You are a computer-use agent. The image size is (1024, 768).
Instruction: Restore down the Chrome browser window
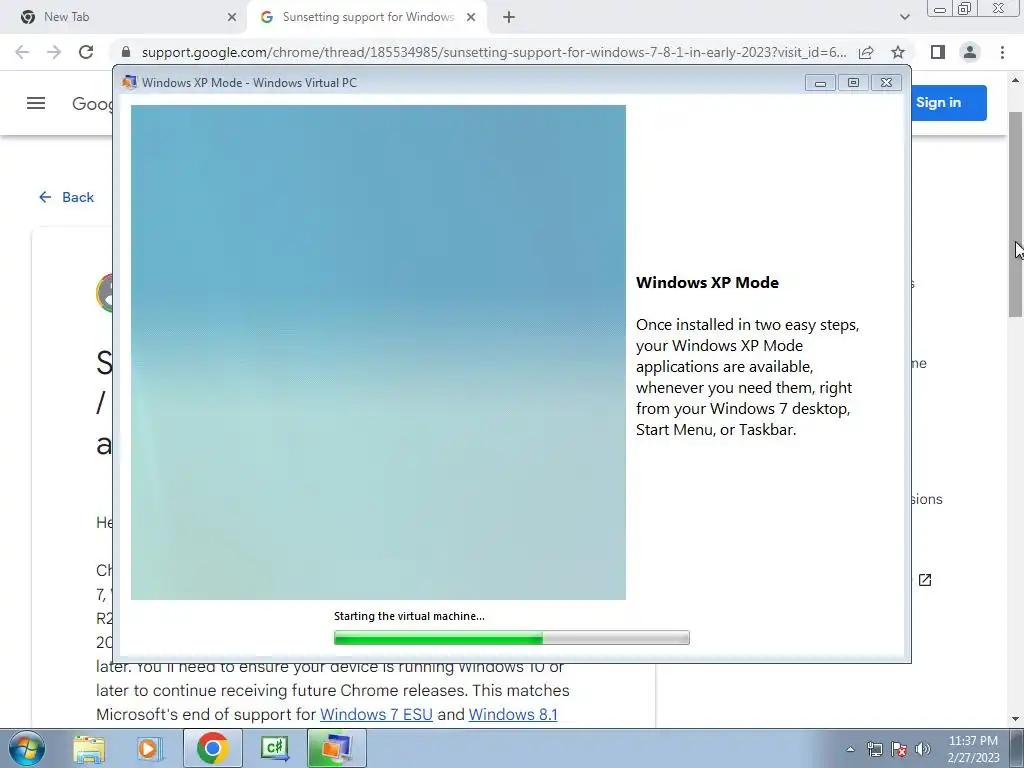pyautogui.click(x=965, y=9)
